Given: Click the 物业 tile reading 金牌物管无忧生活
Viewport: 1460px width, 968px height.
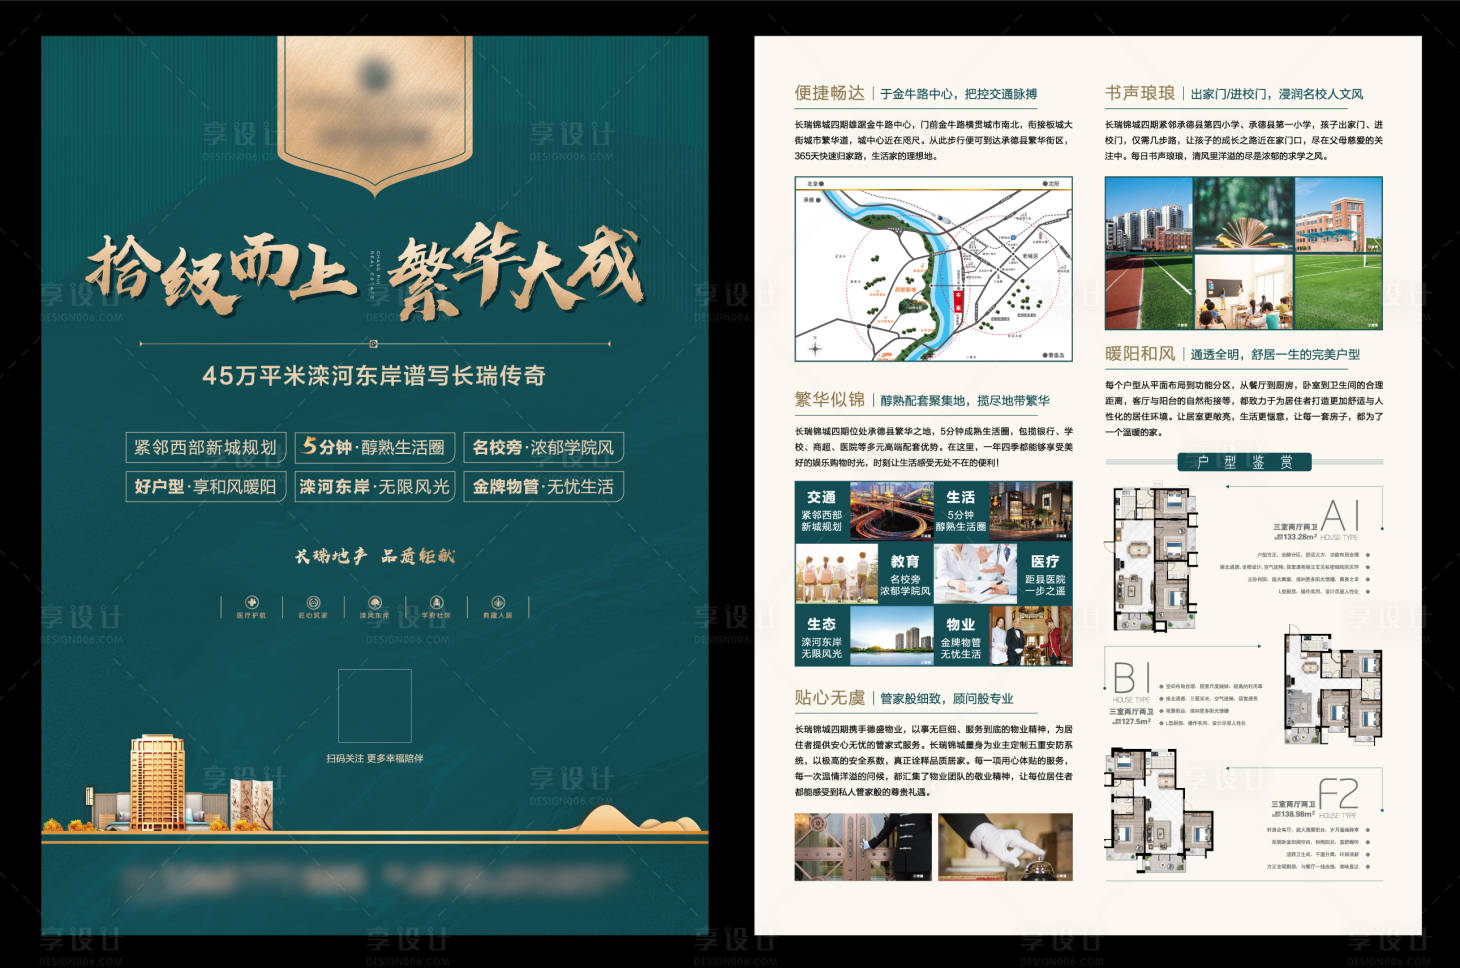Looking at the screenshot, I should (960, 635).
